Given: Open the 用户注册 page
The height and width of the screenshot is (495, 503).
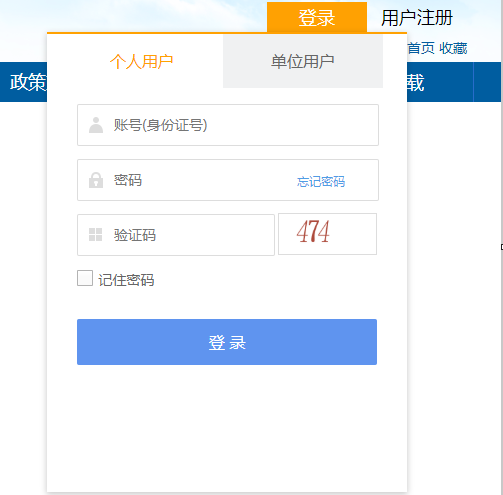Looking at the screenshot, I should coord(417,18).
